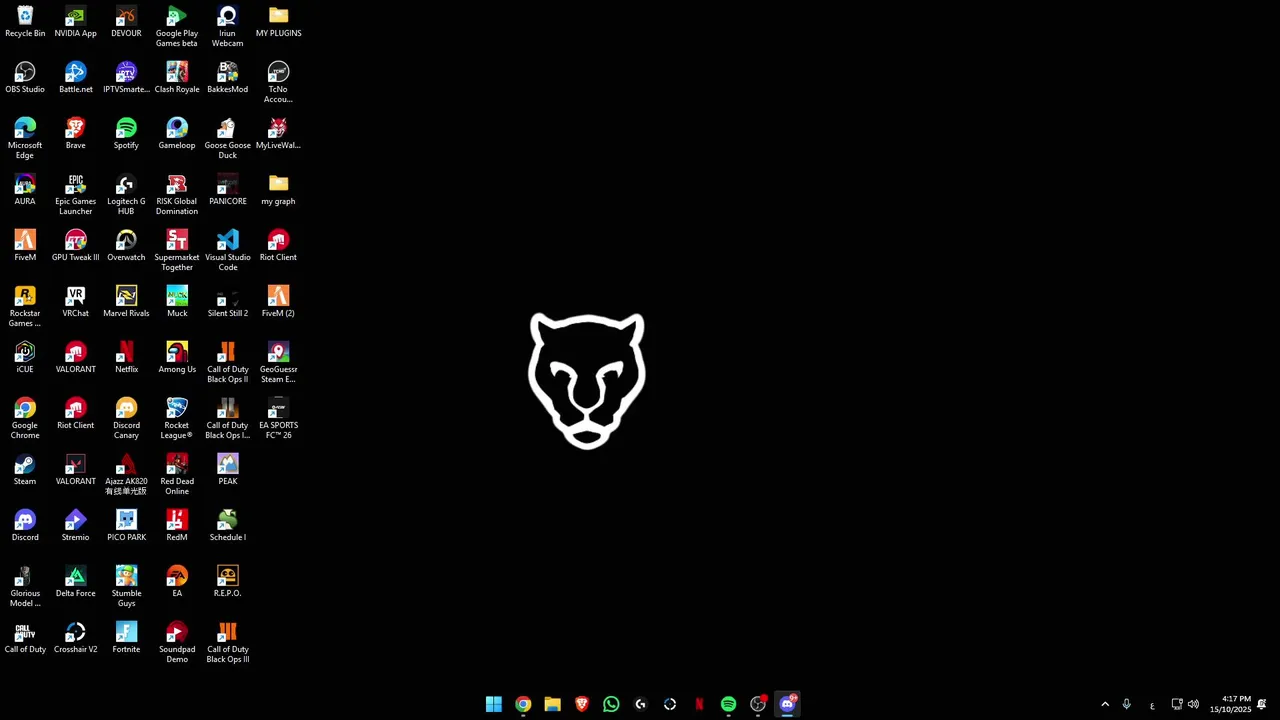Expand the hidden system tray icons
This screenshot has height=720, width=1280.
click(1105, 704)
